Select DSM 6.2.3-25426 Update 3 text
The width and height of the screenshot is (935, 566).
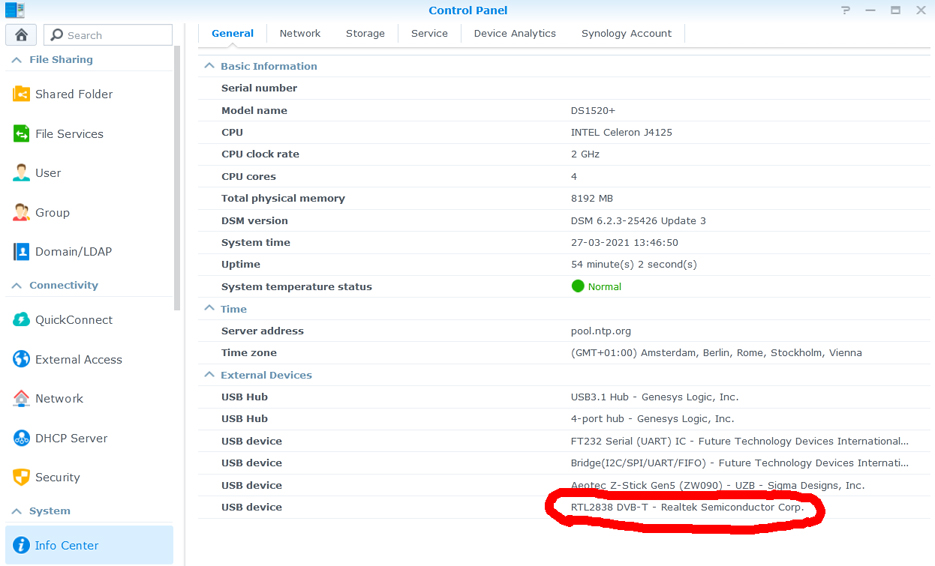(x=638, y=221)
